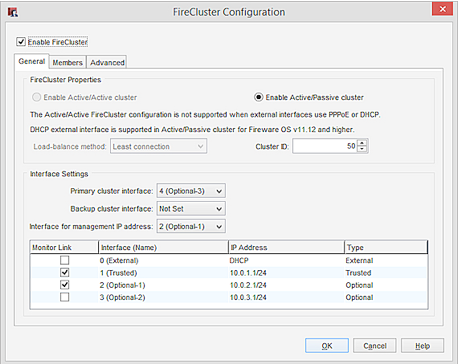Screen dimensions: 458x364
Task: Click the IP Address column header
Action: 287,247
